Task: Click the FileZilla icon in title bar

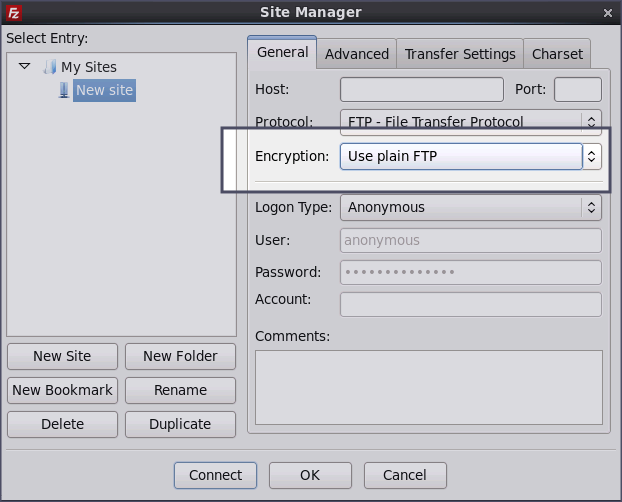Action: [x=12, y=12]
